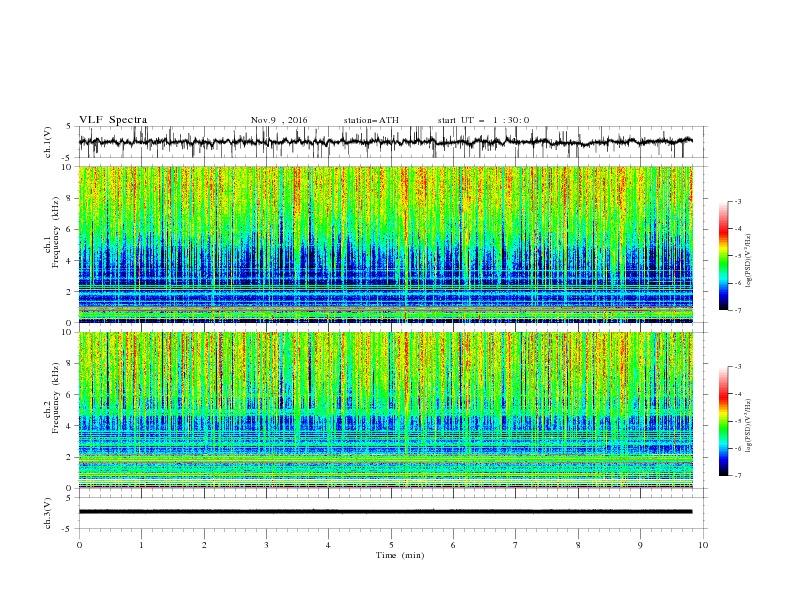Image resolution: width=792 pixels, height=612 pixels.
Task: Click the ch.1 Frequency (kHz) axis label
Action: tap(52, 232)
